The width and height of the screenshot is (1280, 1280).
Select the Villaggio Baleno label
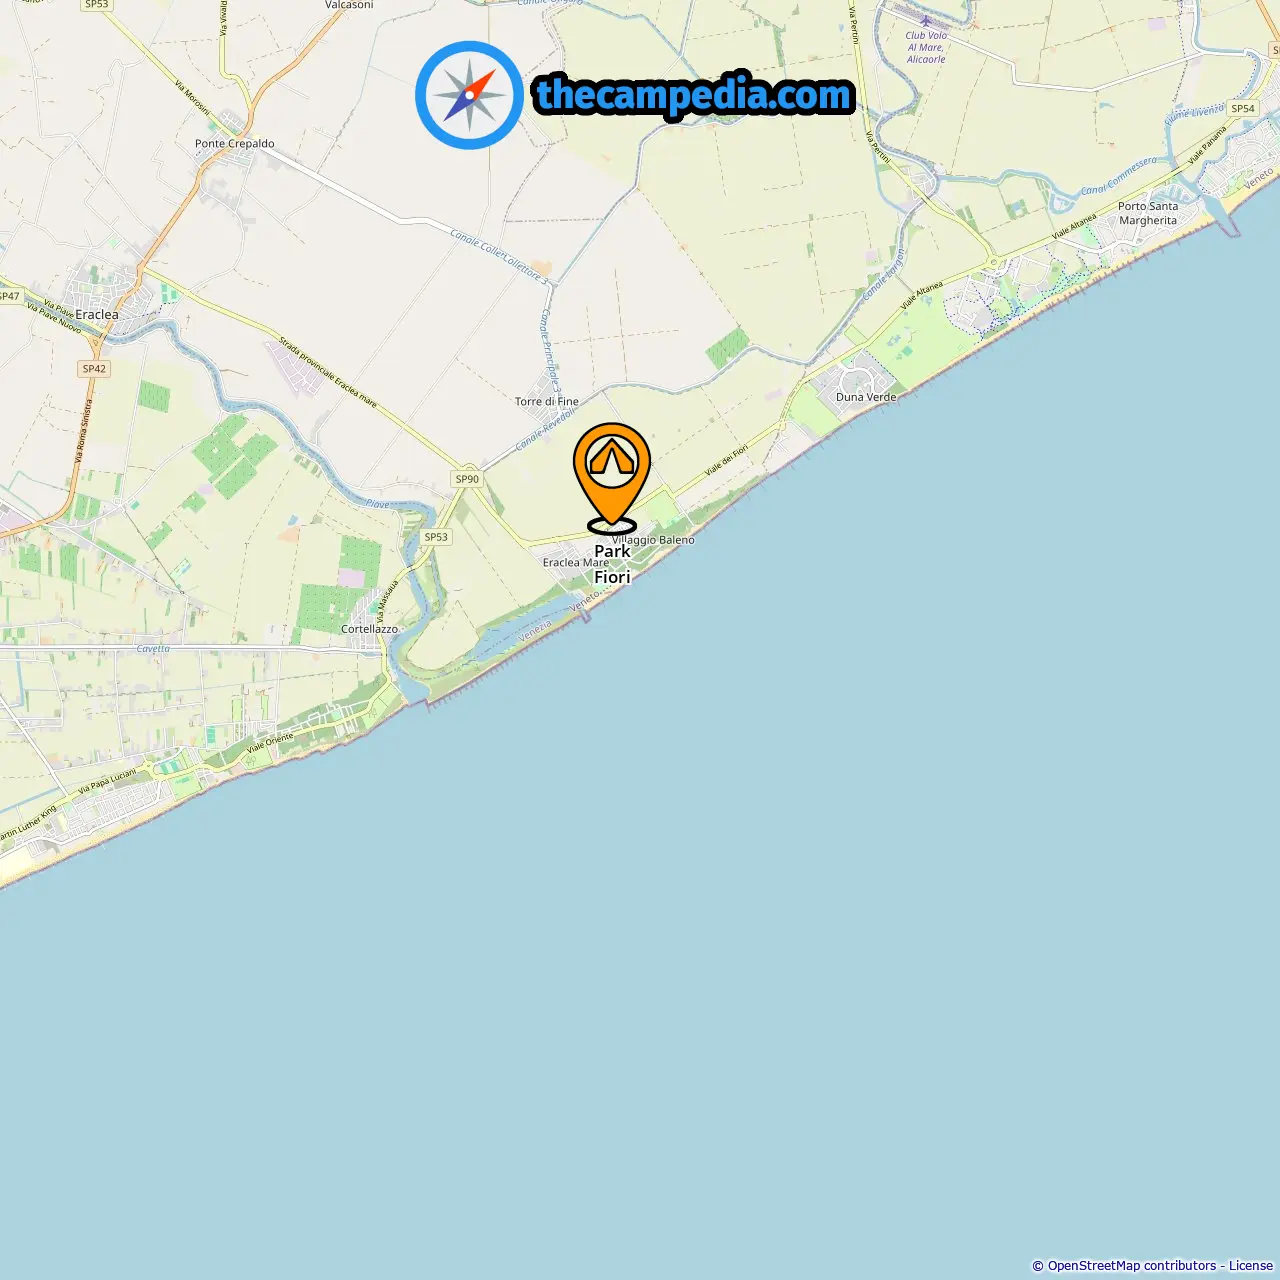point(654,540)
